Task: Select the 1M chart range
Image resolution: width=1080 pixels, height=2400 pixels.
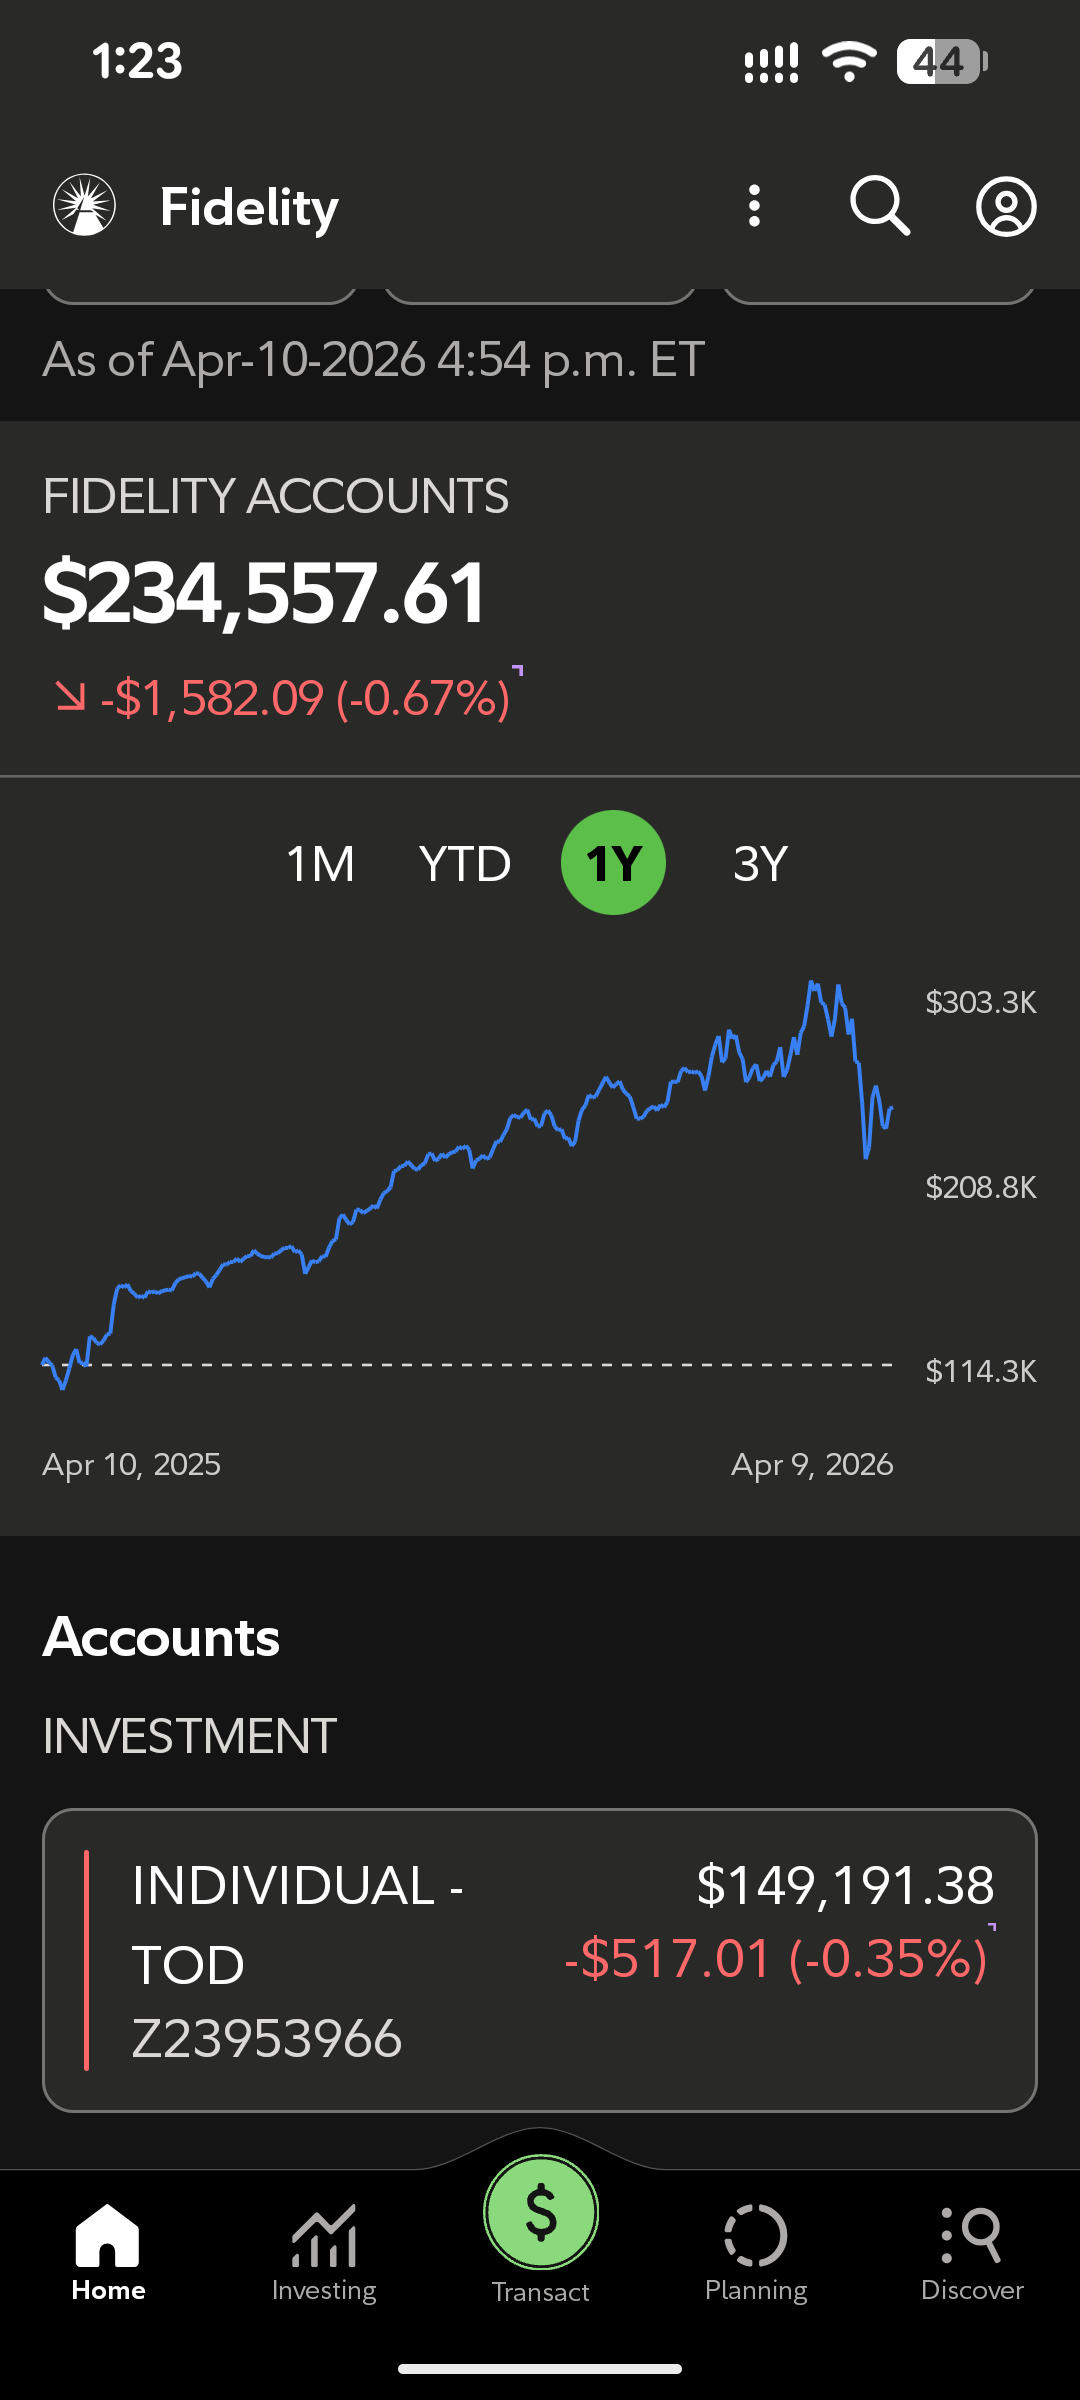Action: coord(321,864)
